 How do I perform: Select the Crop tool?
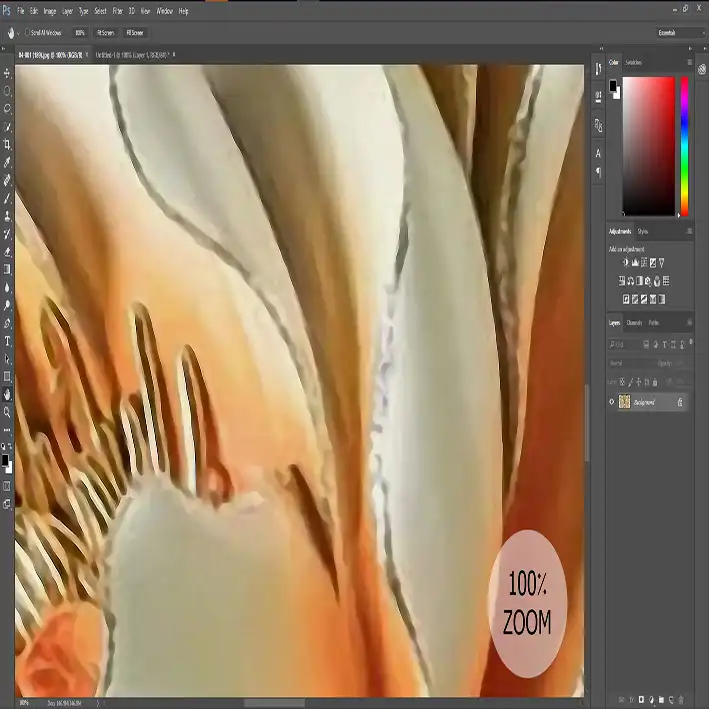pyautogui.click(x=7, y=145)
